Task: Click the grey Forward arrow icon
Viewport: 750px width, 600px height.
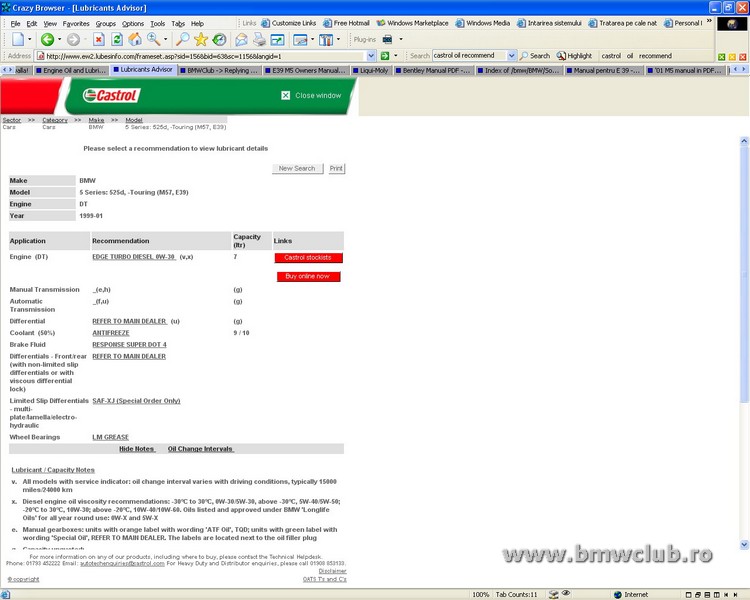Action: tap(73, 39)
